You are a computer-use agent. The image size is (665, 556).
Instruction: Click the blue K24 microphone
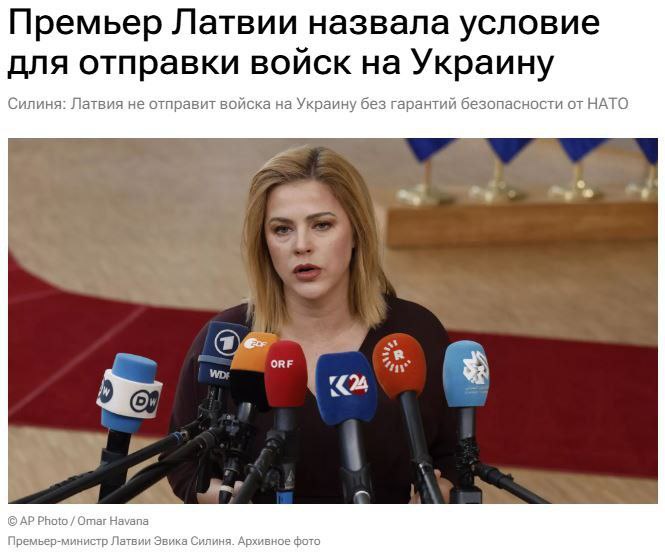(346, 388)
